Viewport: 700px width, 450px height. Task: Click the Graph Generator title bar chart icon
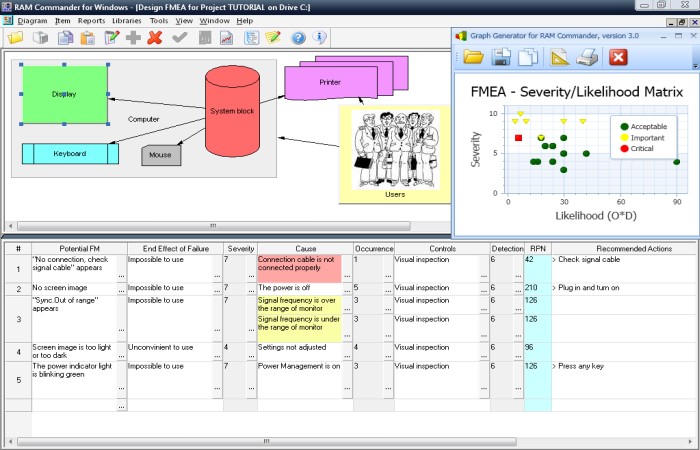tap(461, 36)
